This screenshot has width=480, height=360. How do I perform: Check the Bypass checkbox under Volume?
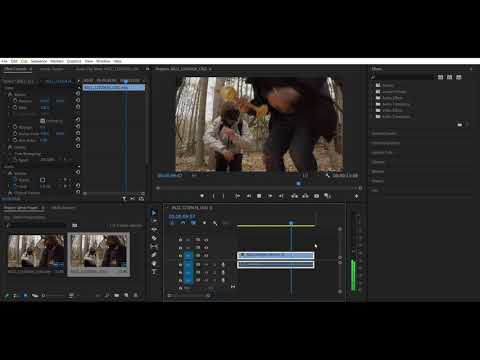(x=43, y=180)
